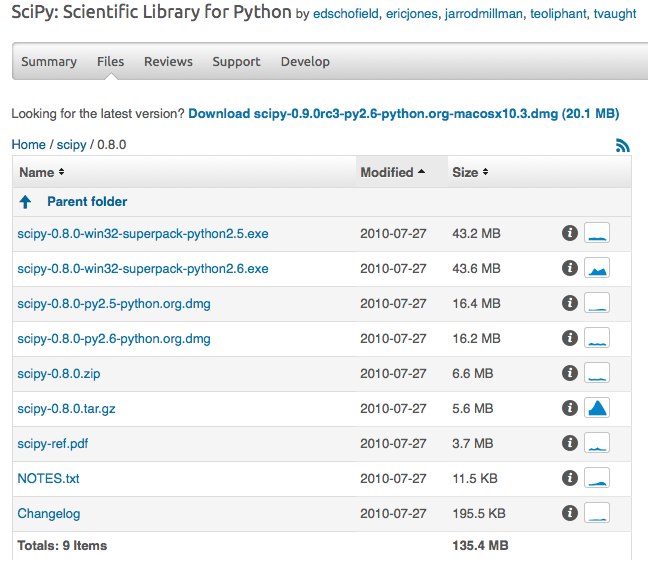Open download stats chart for py2.6-python.org.dmg
This screenshot has width=648, height=573.
point(597,338)
